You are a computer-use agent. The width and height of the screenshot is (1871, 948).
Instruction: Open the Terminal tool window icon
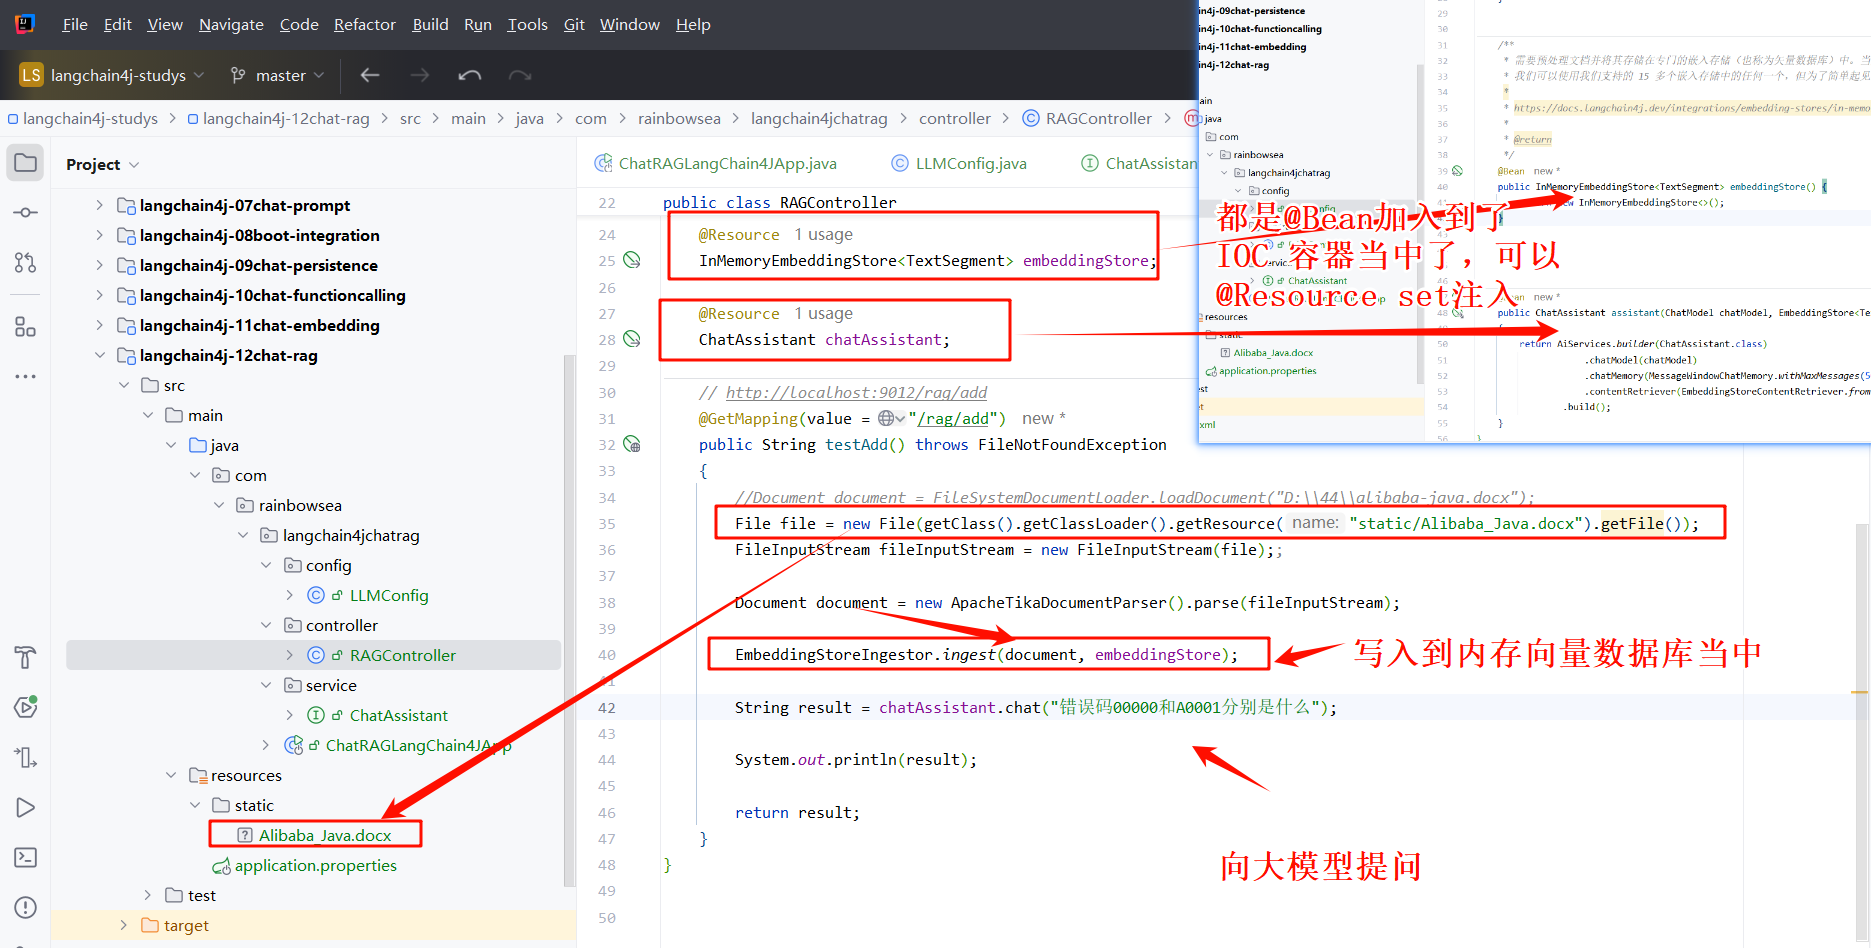click(25, 857)
